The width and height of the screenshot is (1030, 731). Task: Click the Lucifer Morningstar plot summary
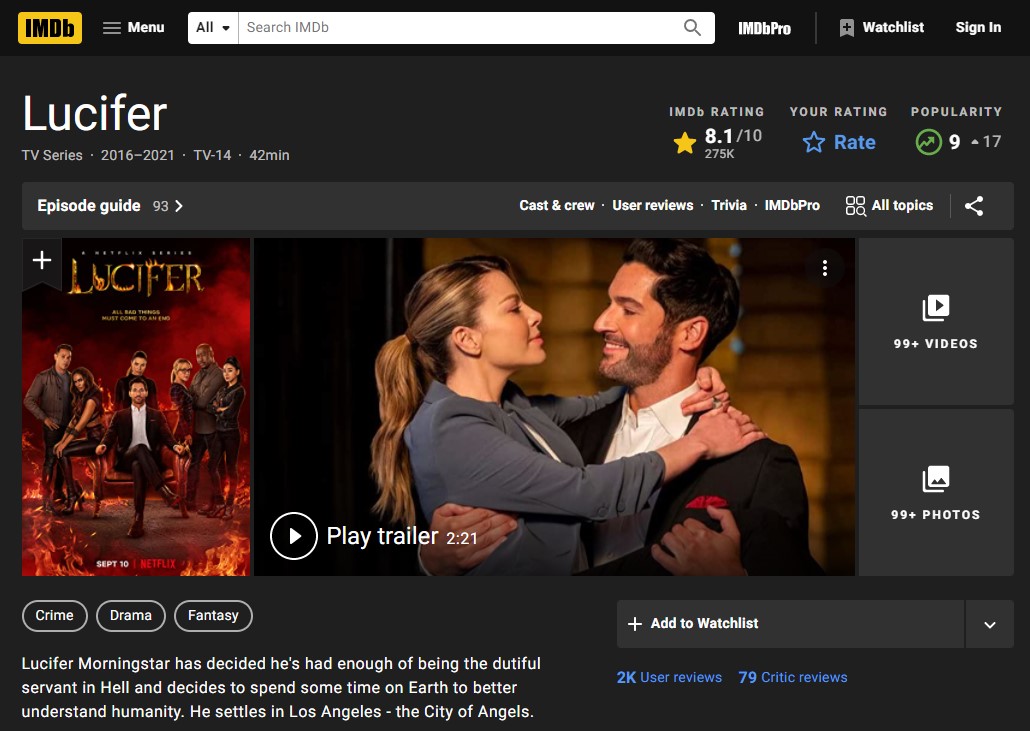pyautogui.click(x=281, y=688)
